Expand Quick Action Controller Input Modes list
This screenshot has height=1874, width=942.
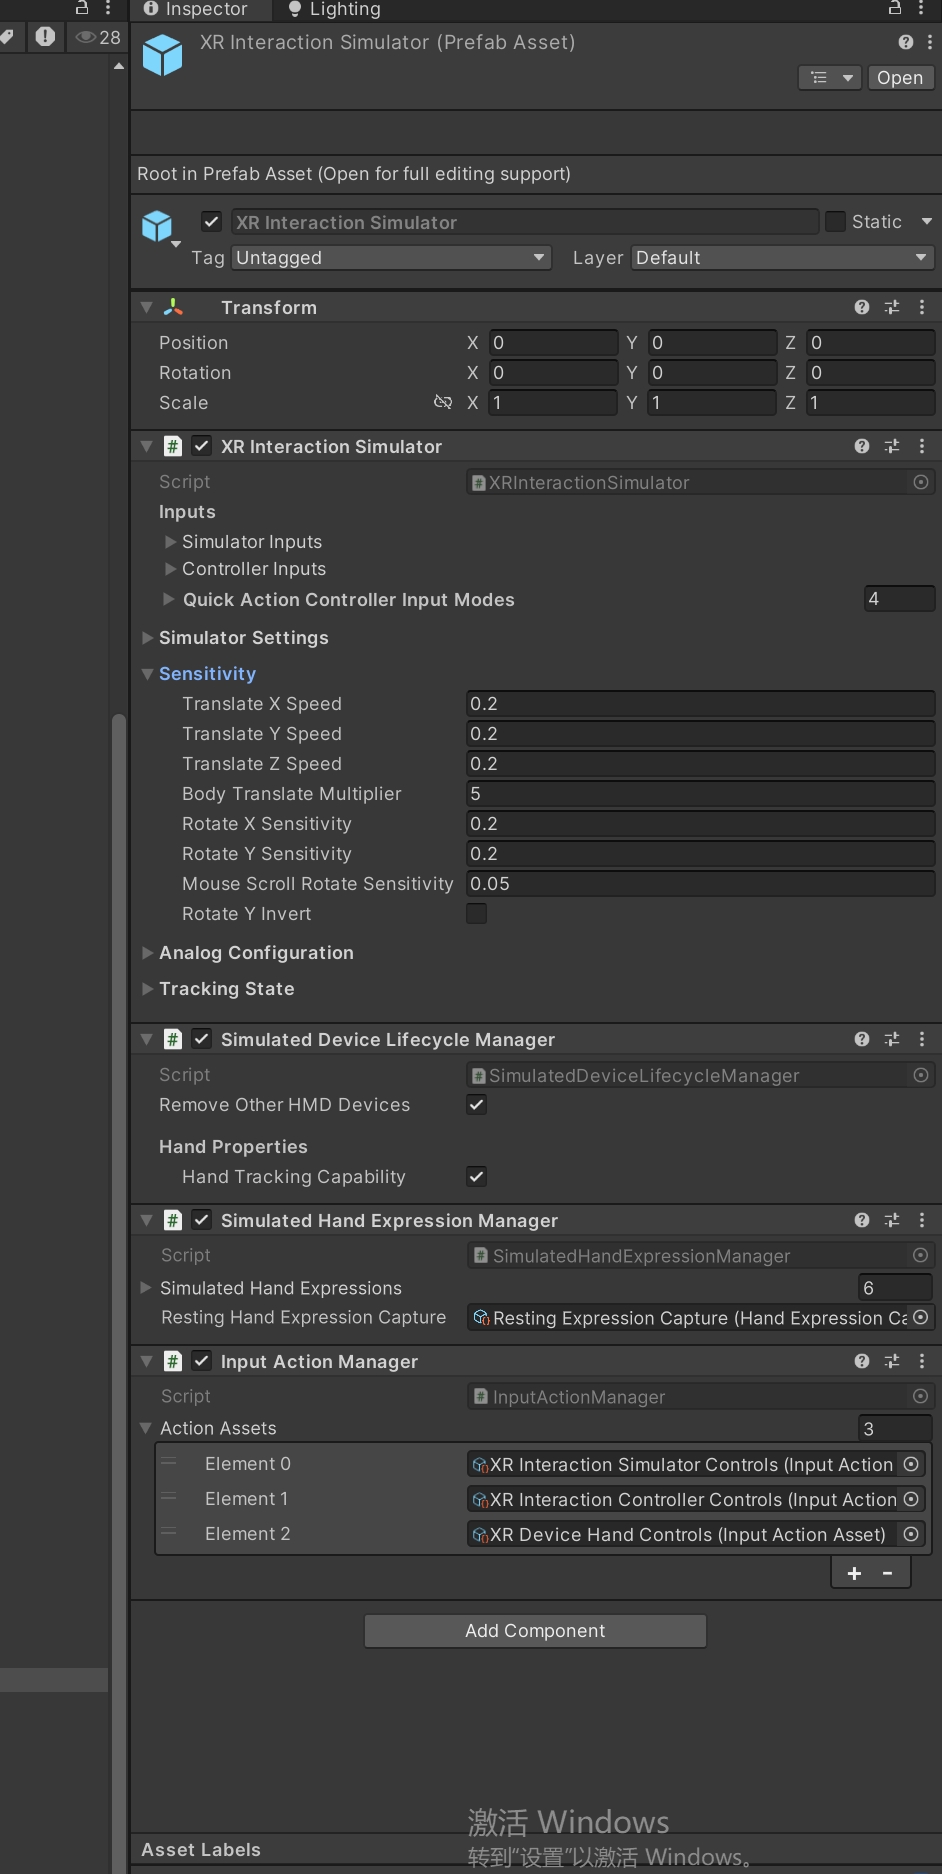pyautogui.click(x=169, y=599)
